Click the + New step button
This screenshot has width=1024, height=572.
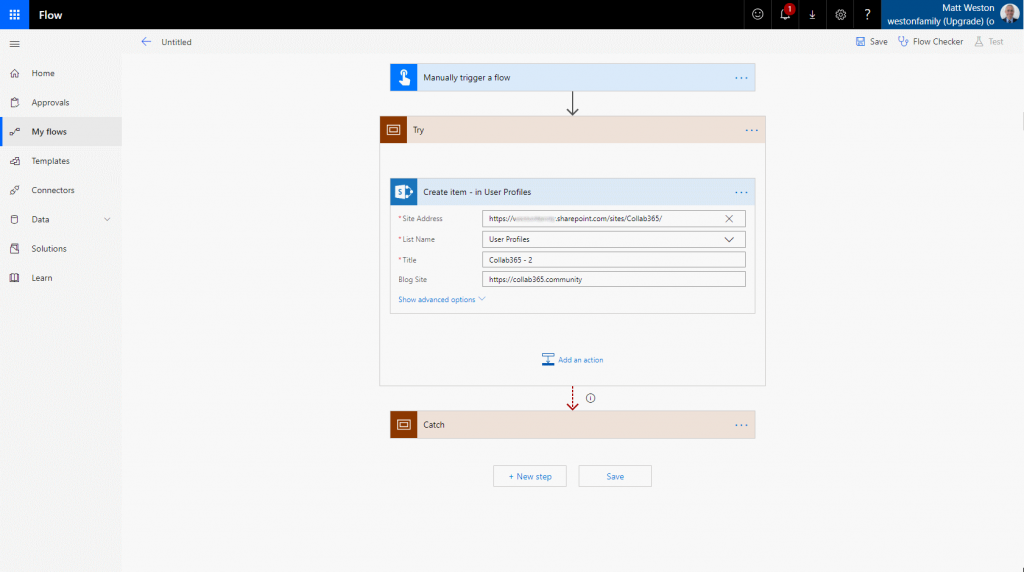pos(530,477)
